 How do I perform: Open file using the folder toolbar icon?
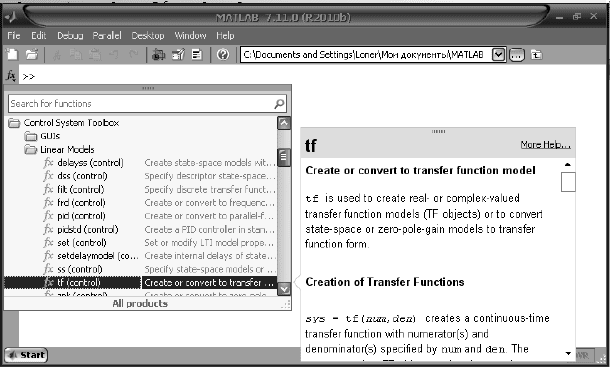[x=32, y=54]
